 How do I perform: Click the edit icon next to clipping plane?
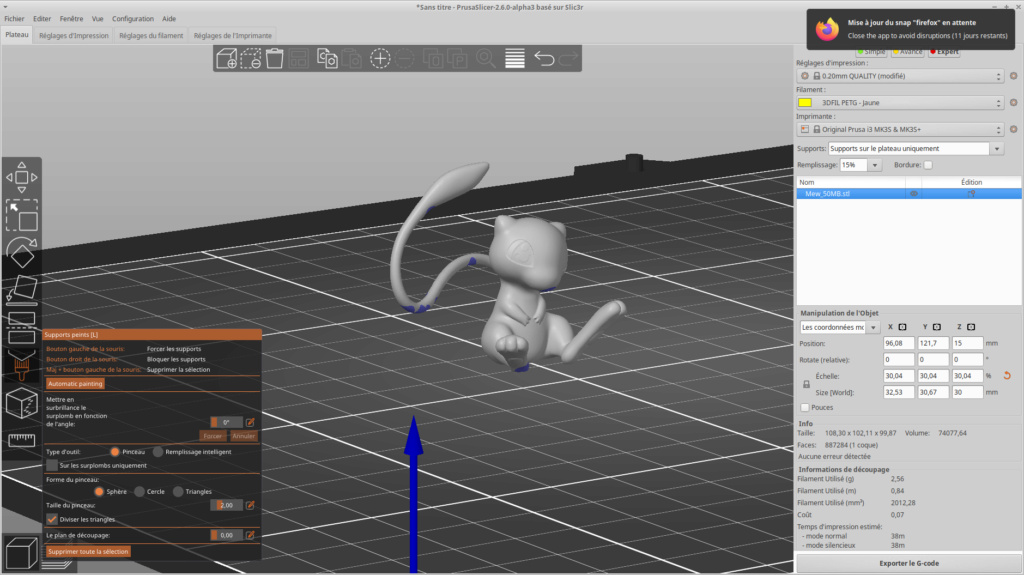[250, 535]
